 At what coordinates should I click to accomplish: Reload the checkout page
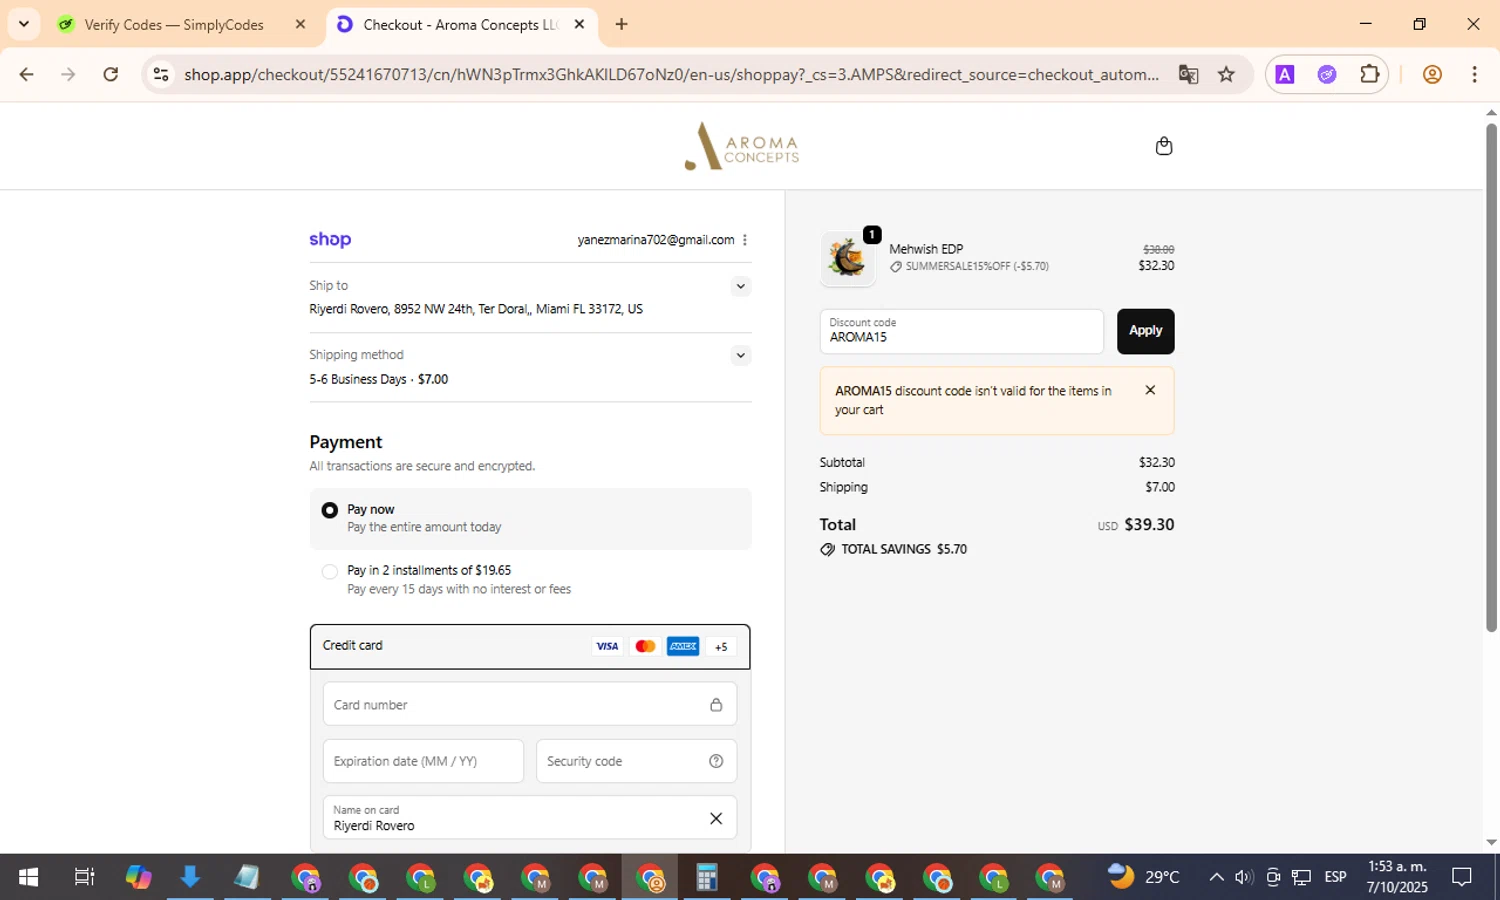[111, 74]
